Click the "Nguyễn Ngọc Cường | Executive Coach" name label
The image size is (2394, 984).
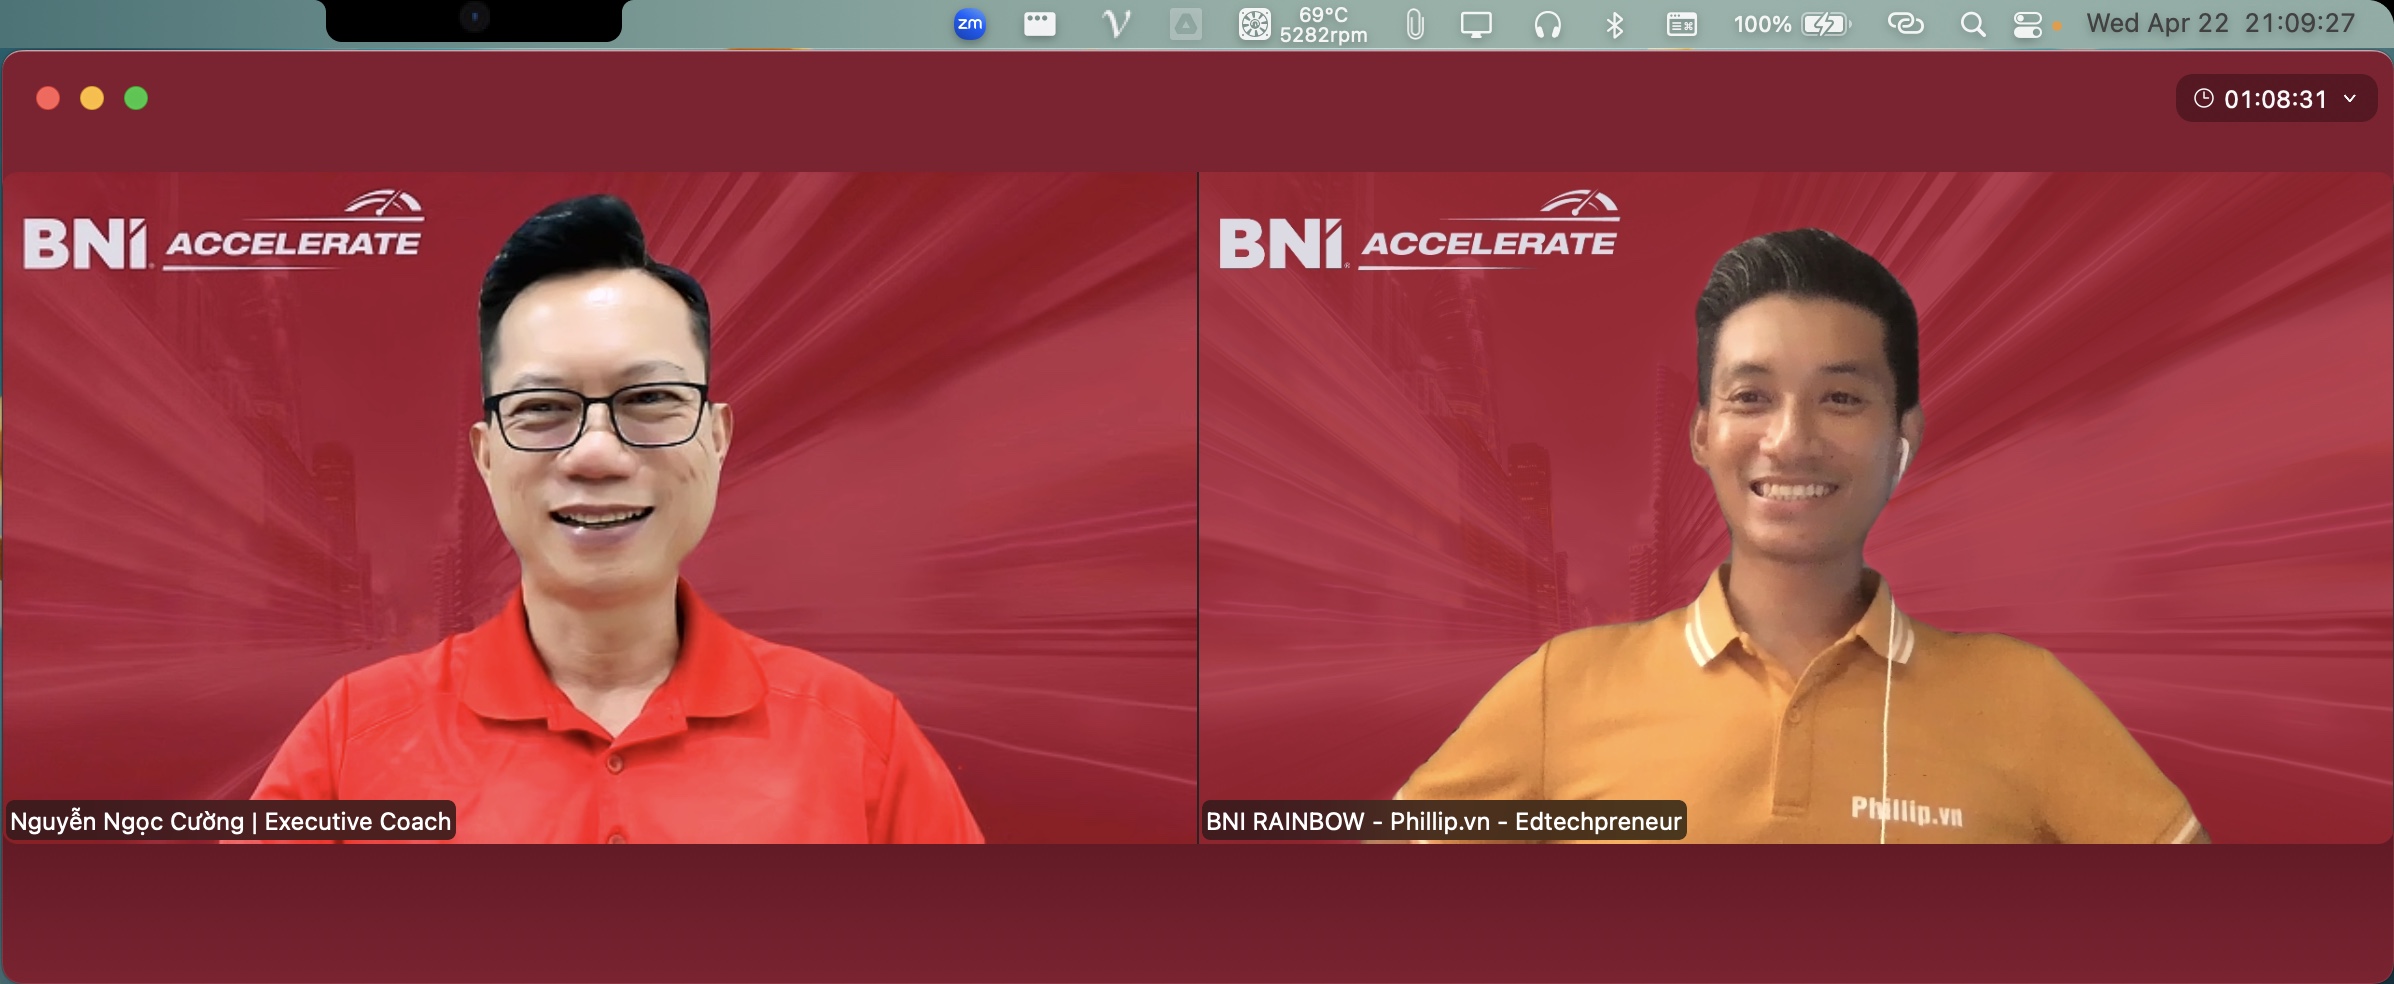pyautogui.click(x=231, y=821)
